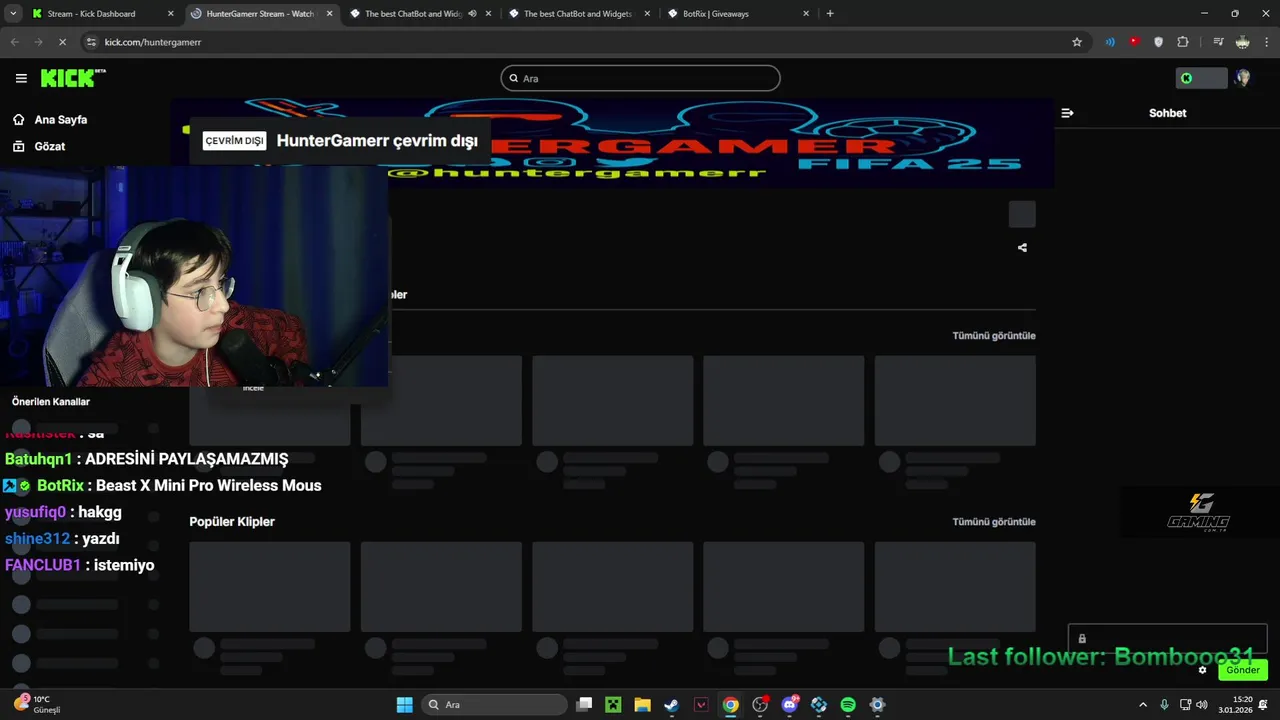Launch Minecraft from the taskbar
Image resolution: width=1280 pixels, height=720 pixels.
coord(613,705)
